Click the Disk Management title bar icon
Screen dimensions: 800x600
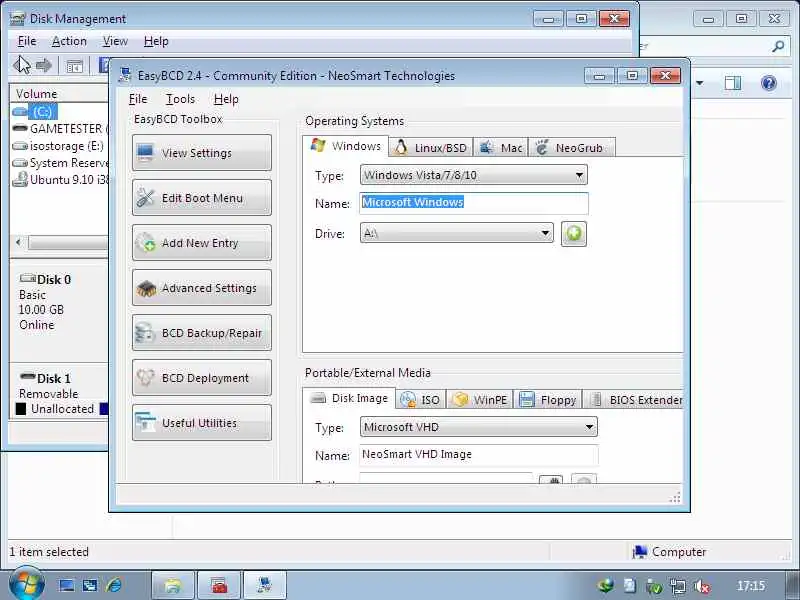[17, 18]
